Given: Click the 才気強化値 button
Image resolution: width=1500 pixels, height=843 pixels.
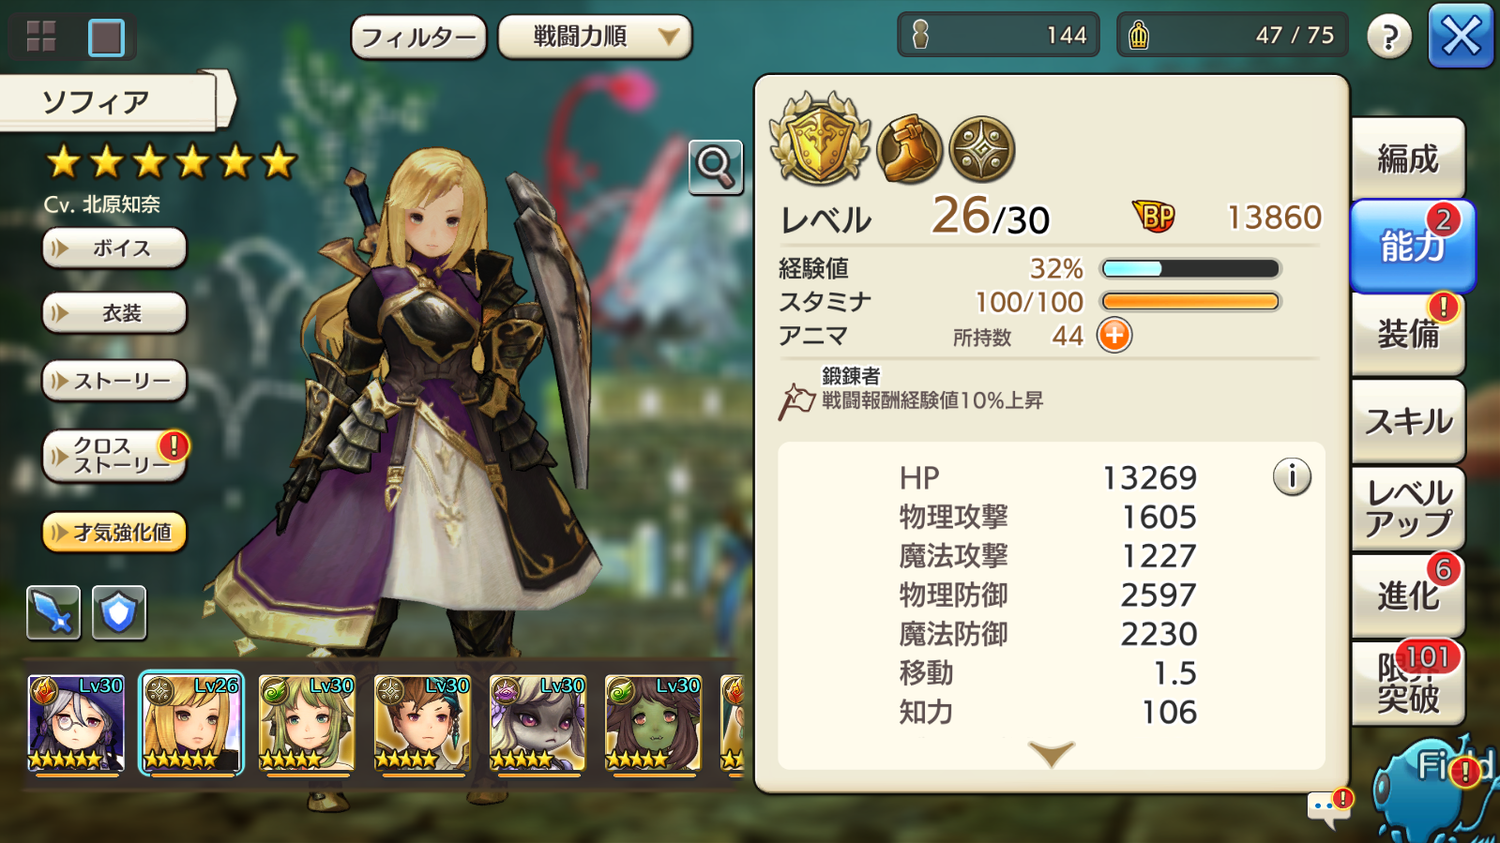Looking at the screenshot, I should coord(114,532).
